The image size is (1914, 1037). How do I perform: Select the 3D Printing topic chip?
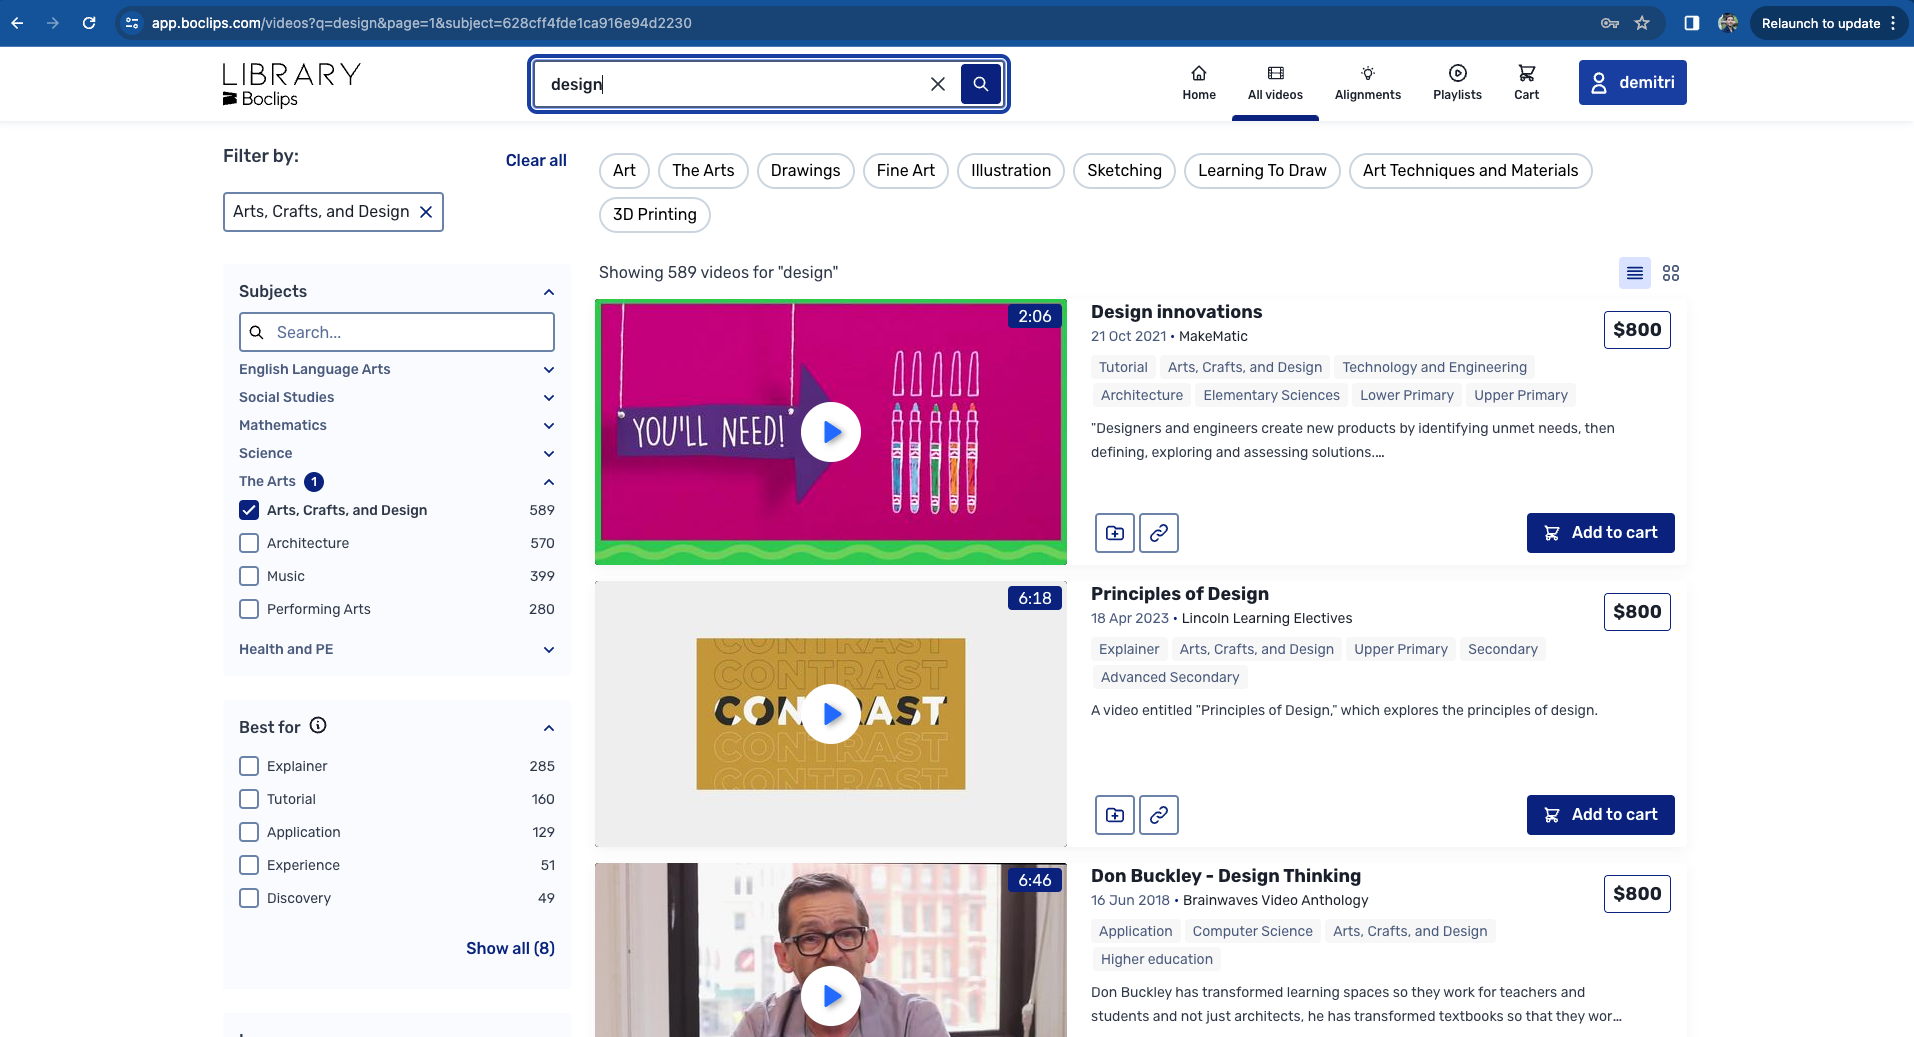click(654, 215)
